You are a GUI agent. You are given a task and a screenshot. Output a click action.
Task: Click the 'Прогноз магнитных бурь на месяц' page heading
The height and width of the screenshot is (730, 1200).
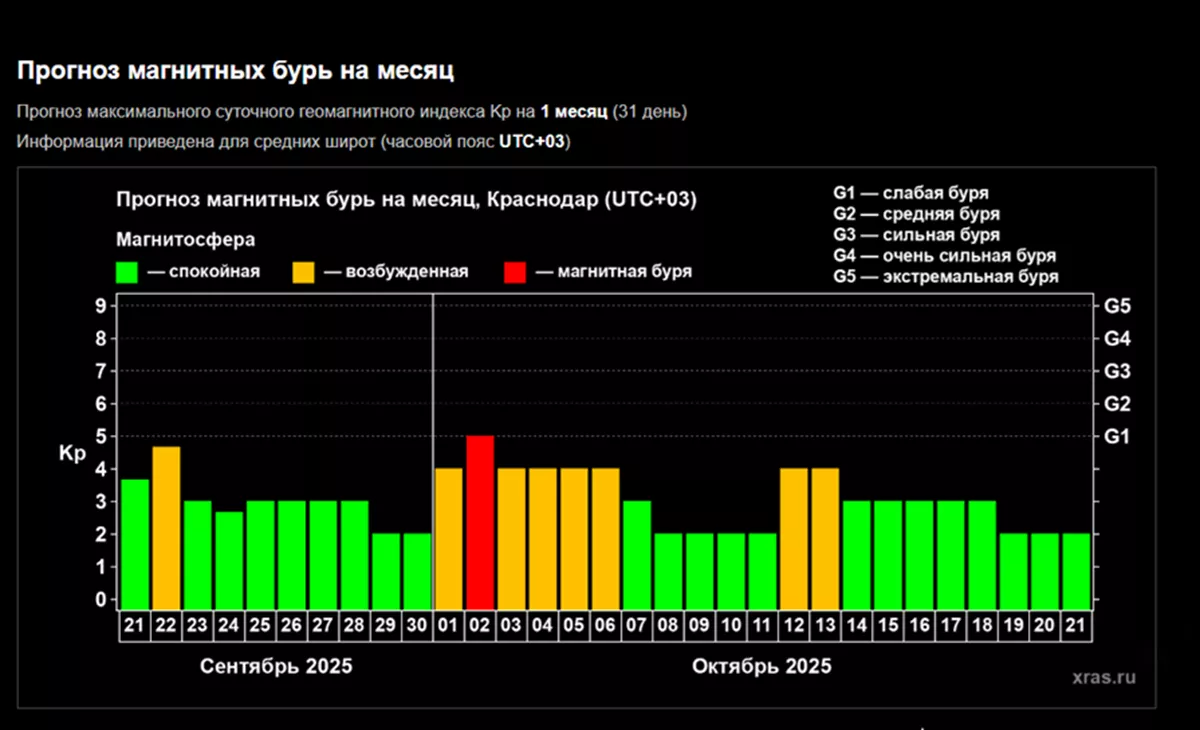(236, 71)
